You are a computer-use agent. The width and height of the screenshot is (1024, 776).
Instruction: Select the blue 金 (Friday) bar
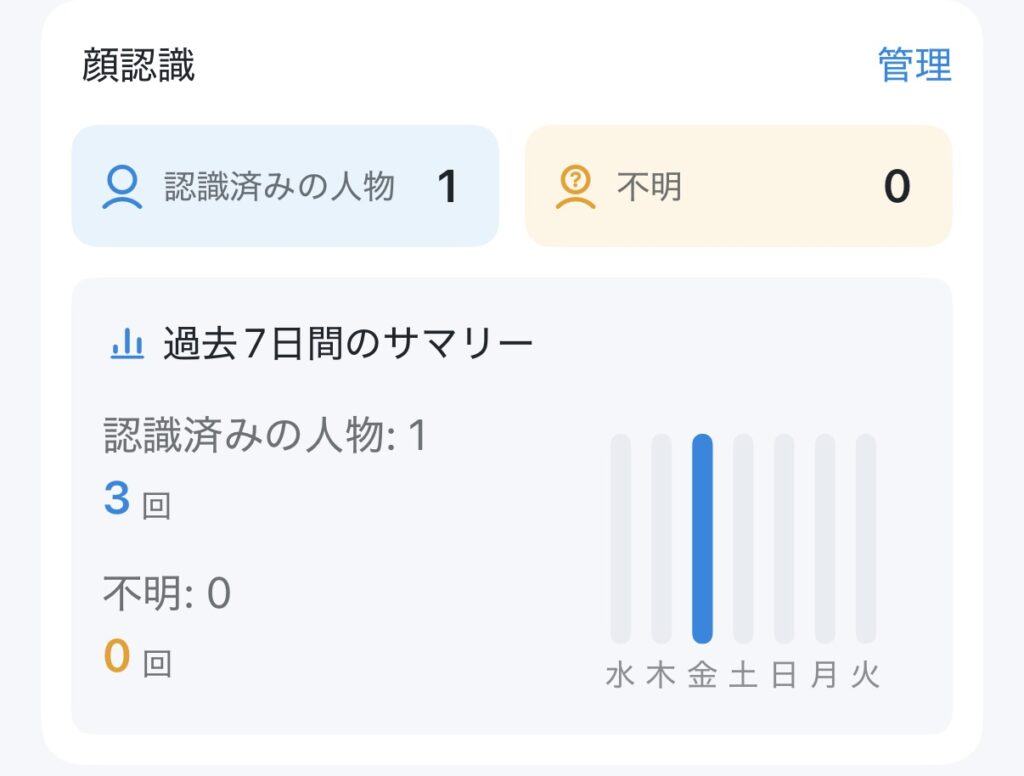pos(702,538)
